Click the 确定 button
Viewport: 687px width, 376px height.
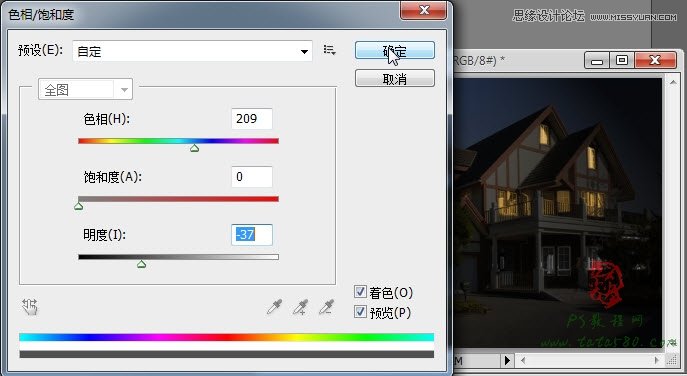(395, 50)
